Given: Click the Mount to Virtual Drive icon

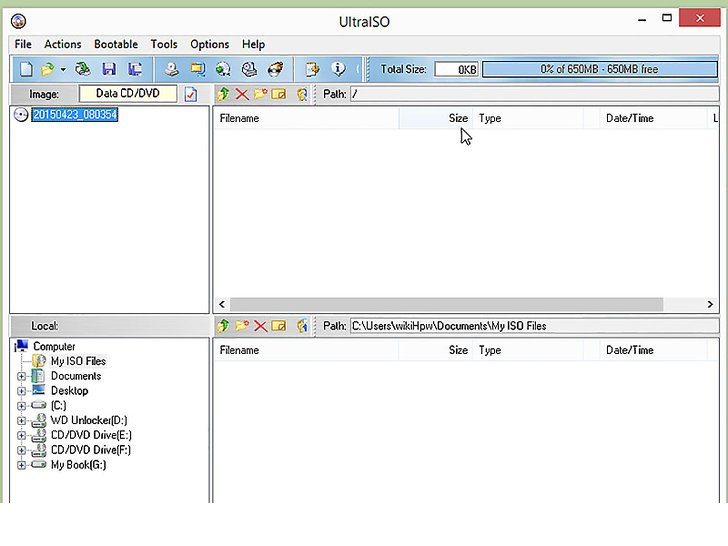Looking at the screenshot, I should click(x=223, y=69).
